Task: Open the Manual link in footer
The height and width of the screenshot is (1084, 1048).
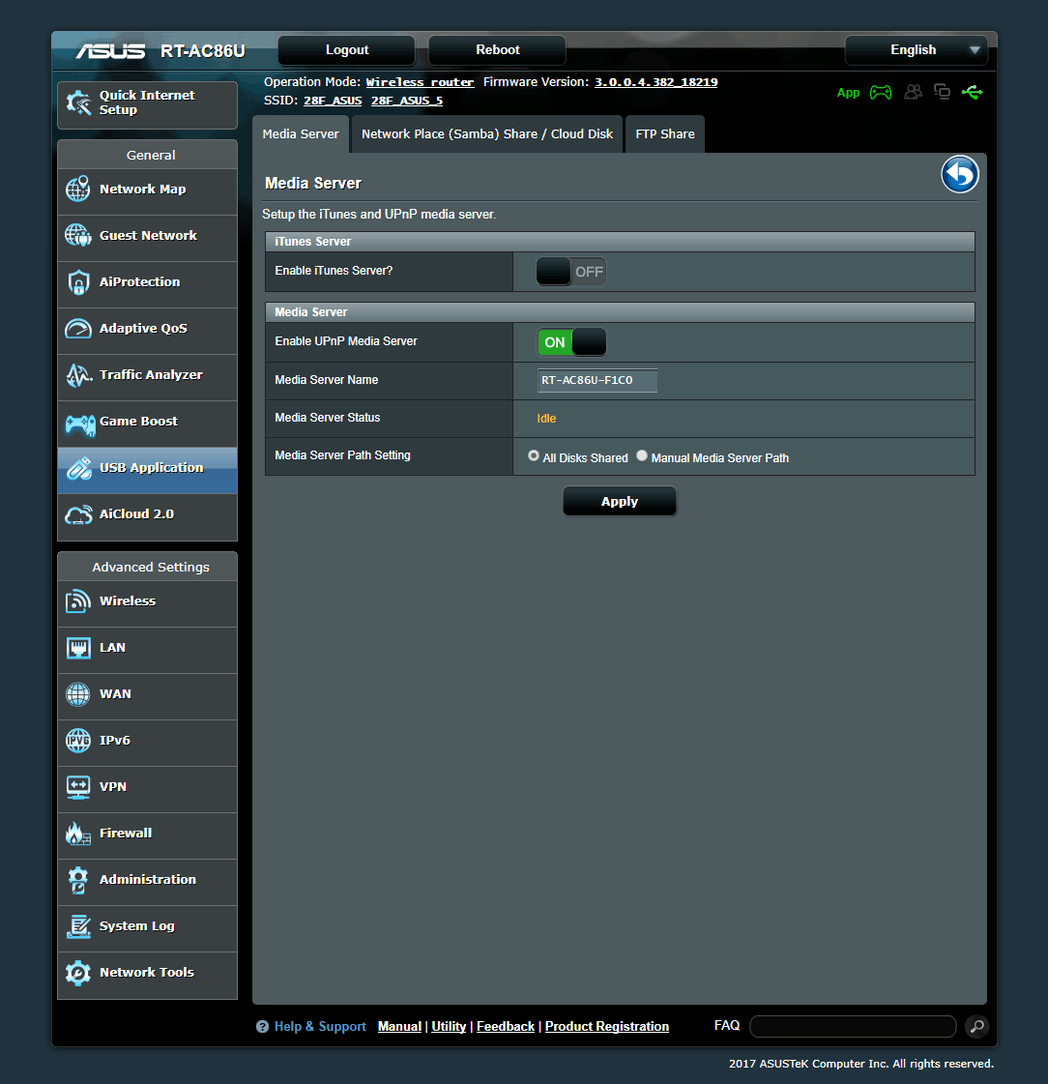Action: pos(400,1027)
